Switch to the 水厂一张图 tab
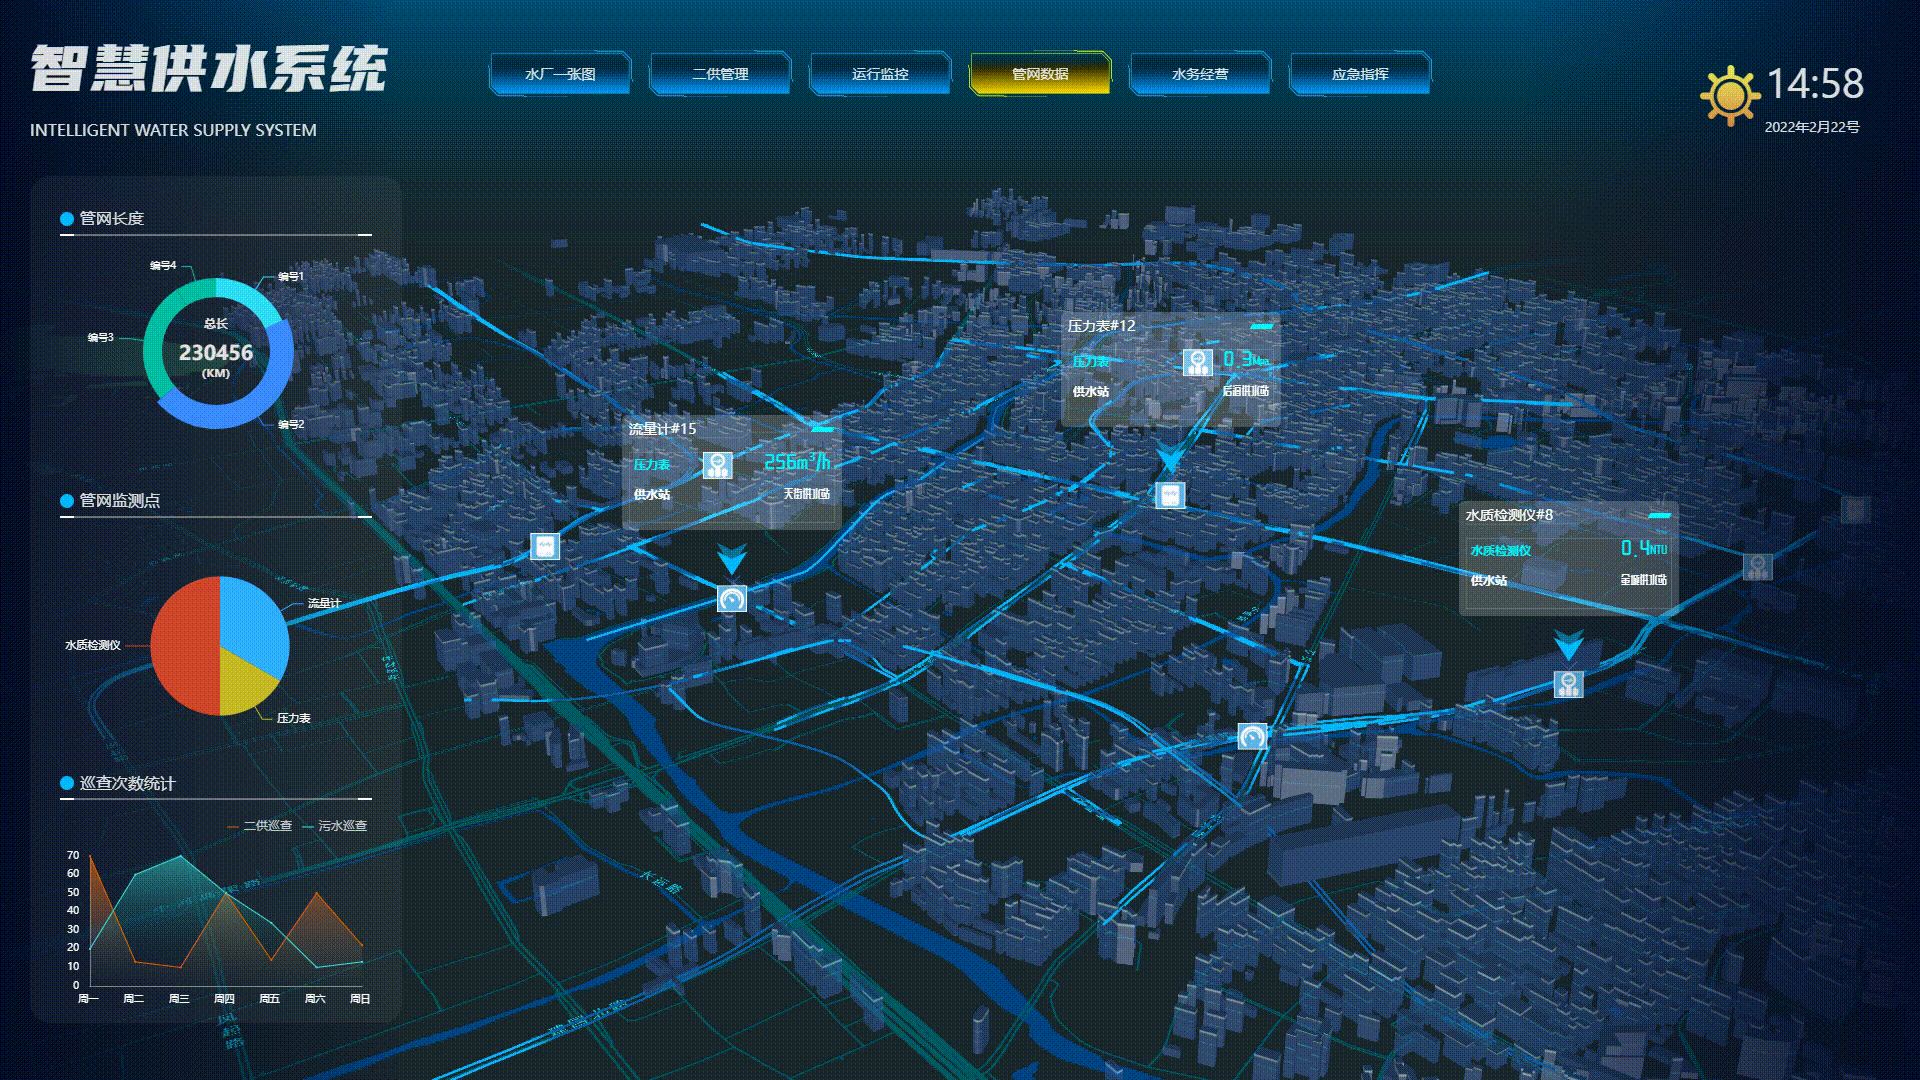Image resolution: width=1920 pixels, height=1080 pixels. point(560,74)
